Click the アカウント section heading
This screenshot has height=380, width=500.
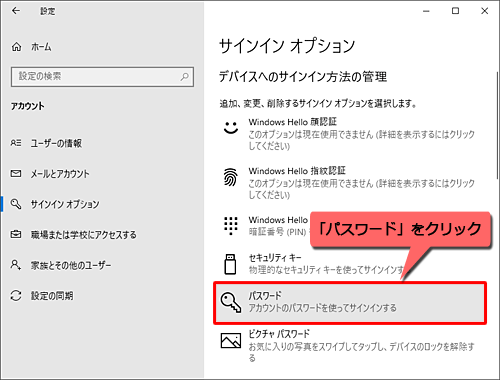click(x=27, y=106)
